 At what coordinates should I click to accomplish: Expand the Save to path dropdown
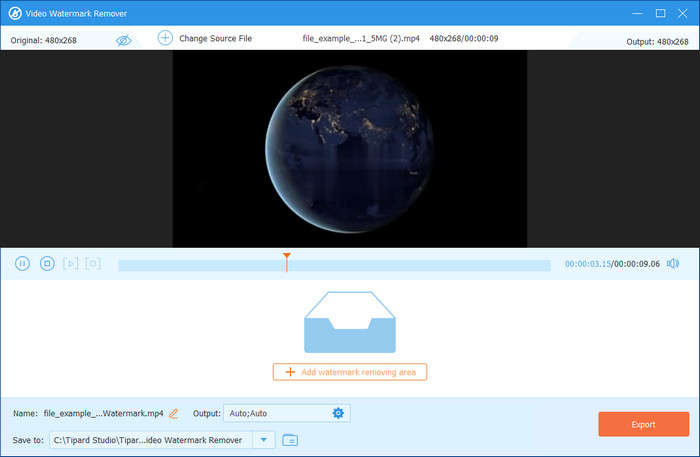(x=264, y=440)
